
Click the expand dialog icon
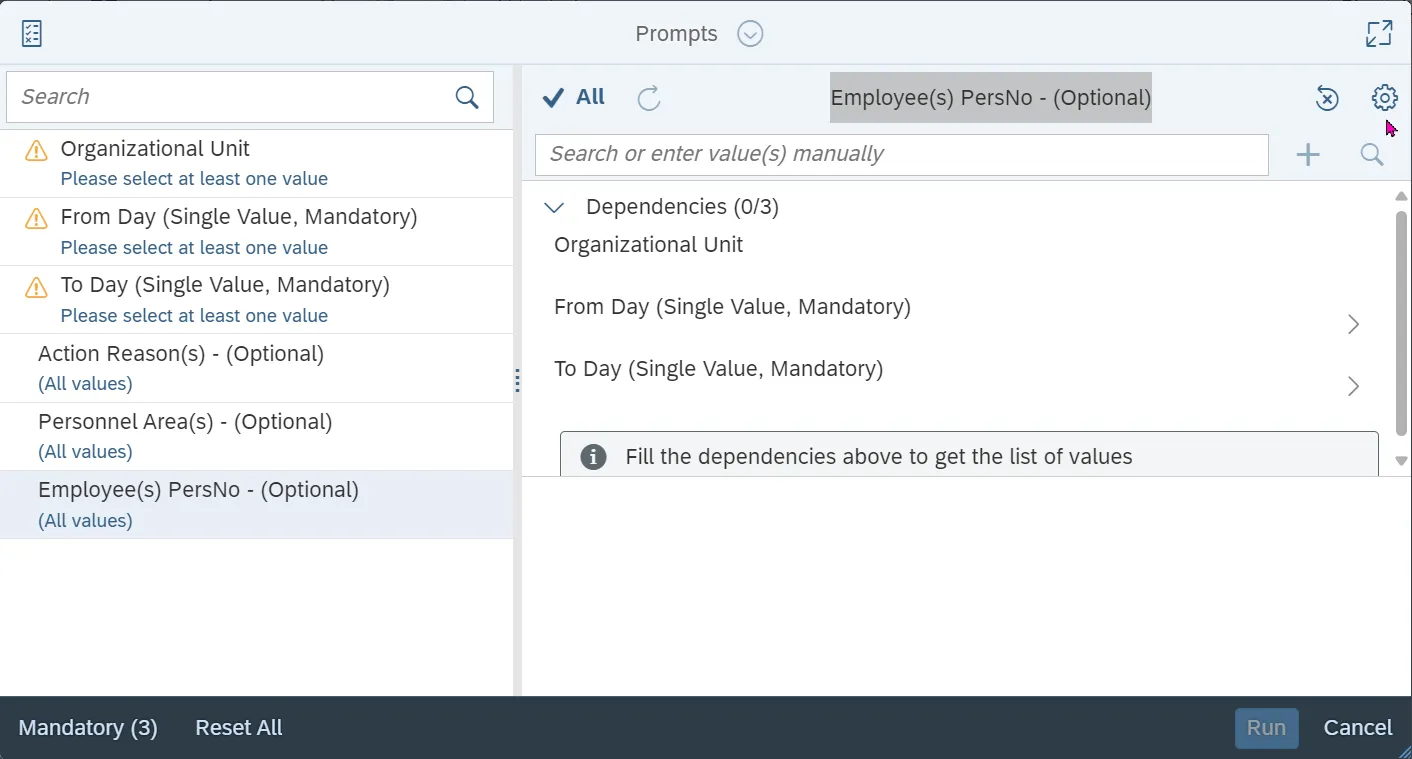1379,34
